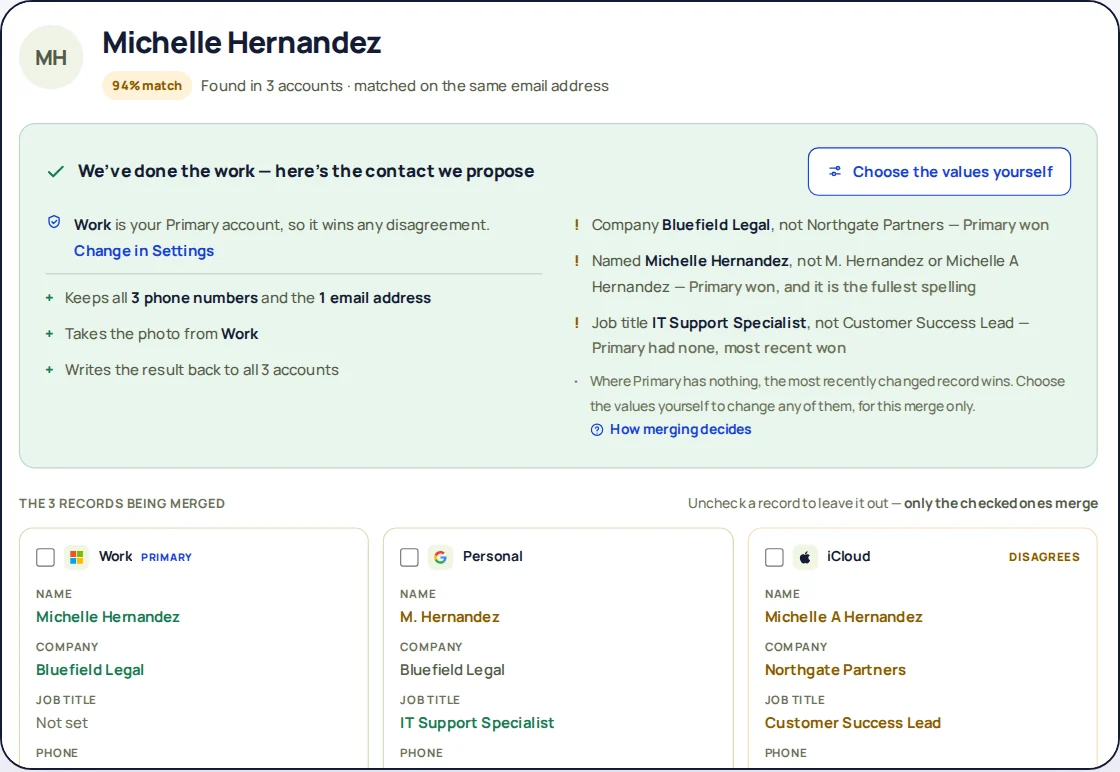Click the Takes the photo from Work line

click(x=161, y=334)
